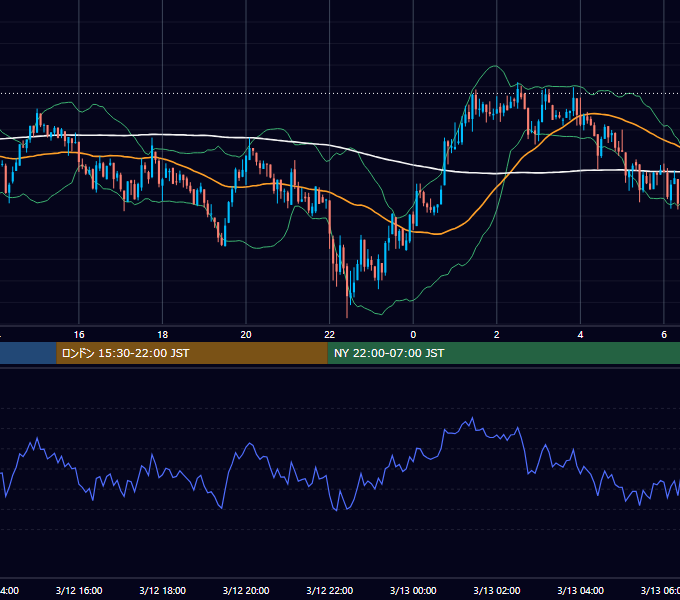Click the hour label 0 on the upper axis

413,335
